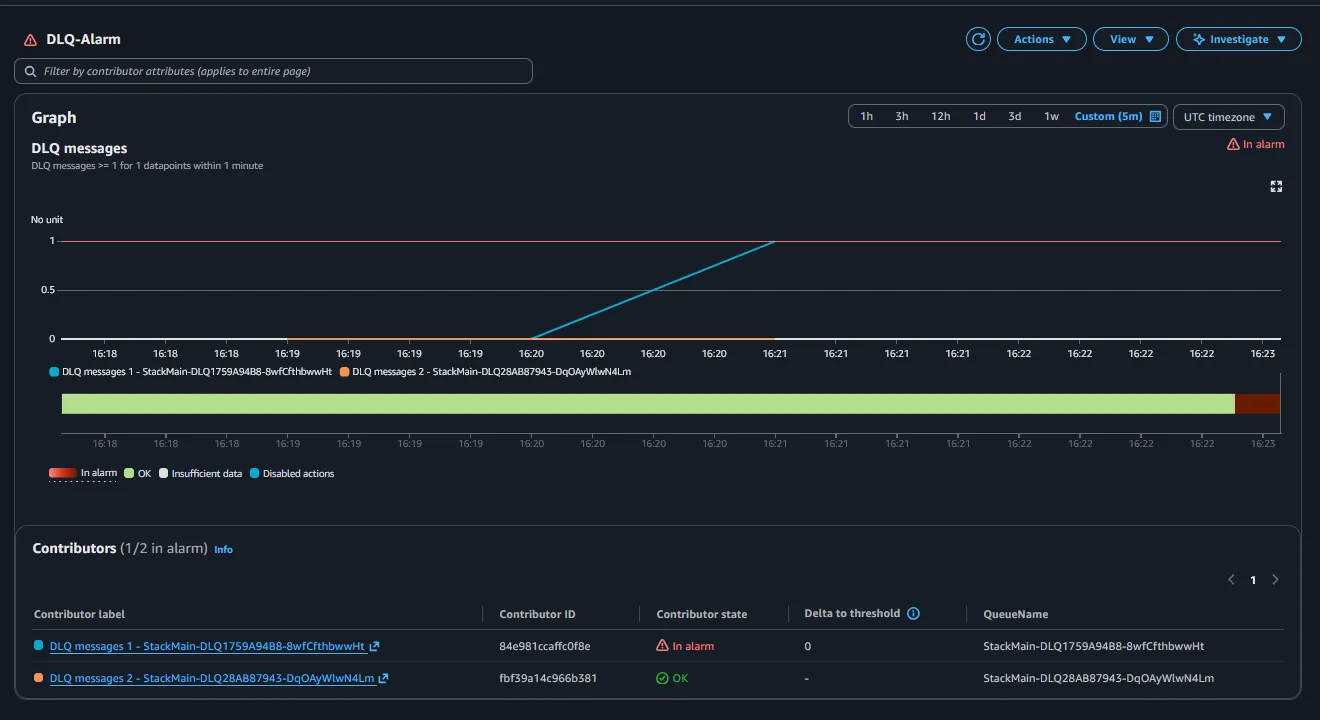Click external link icon beside DLQ messages 1
The image size is (1320, 720).
tap(374, 647)
